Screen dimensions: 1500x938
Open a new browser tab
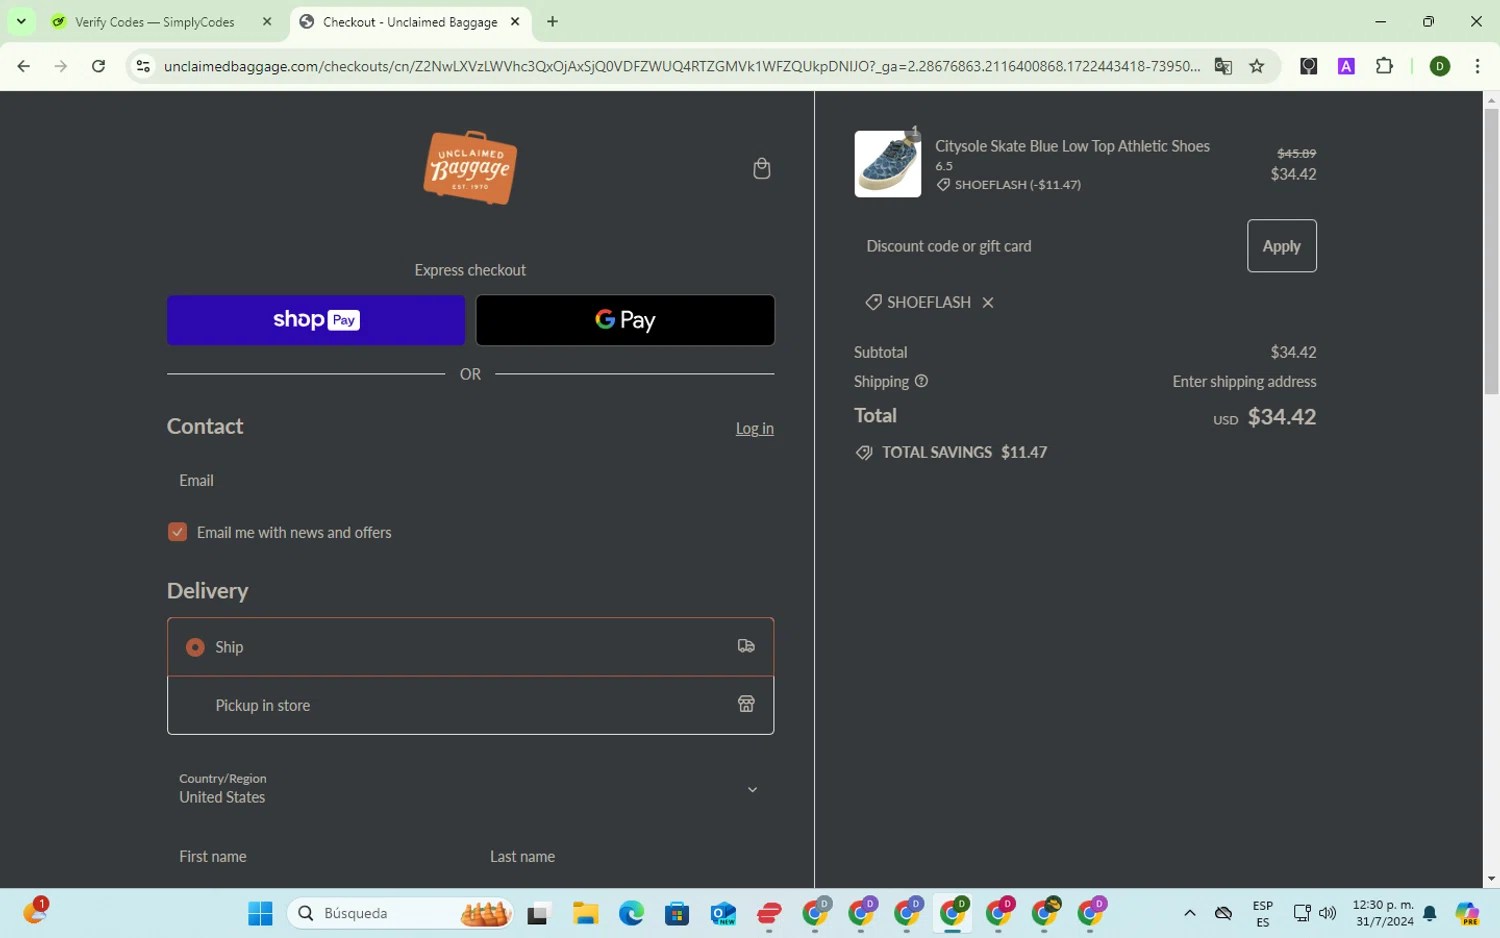pyautogui.click(x=552, y=21)
